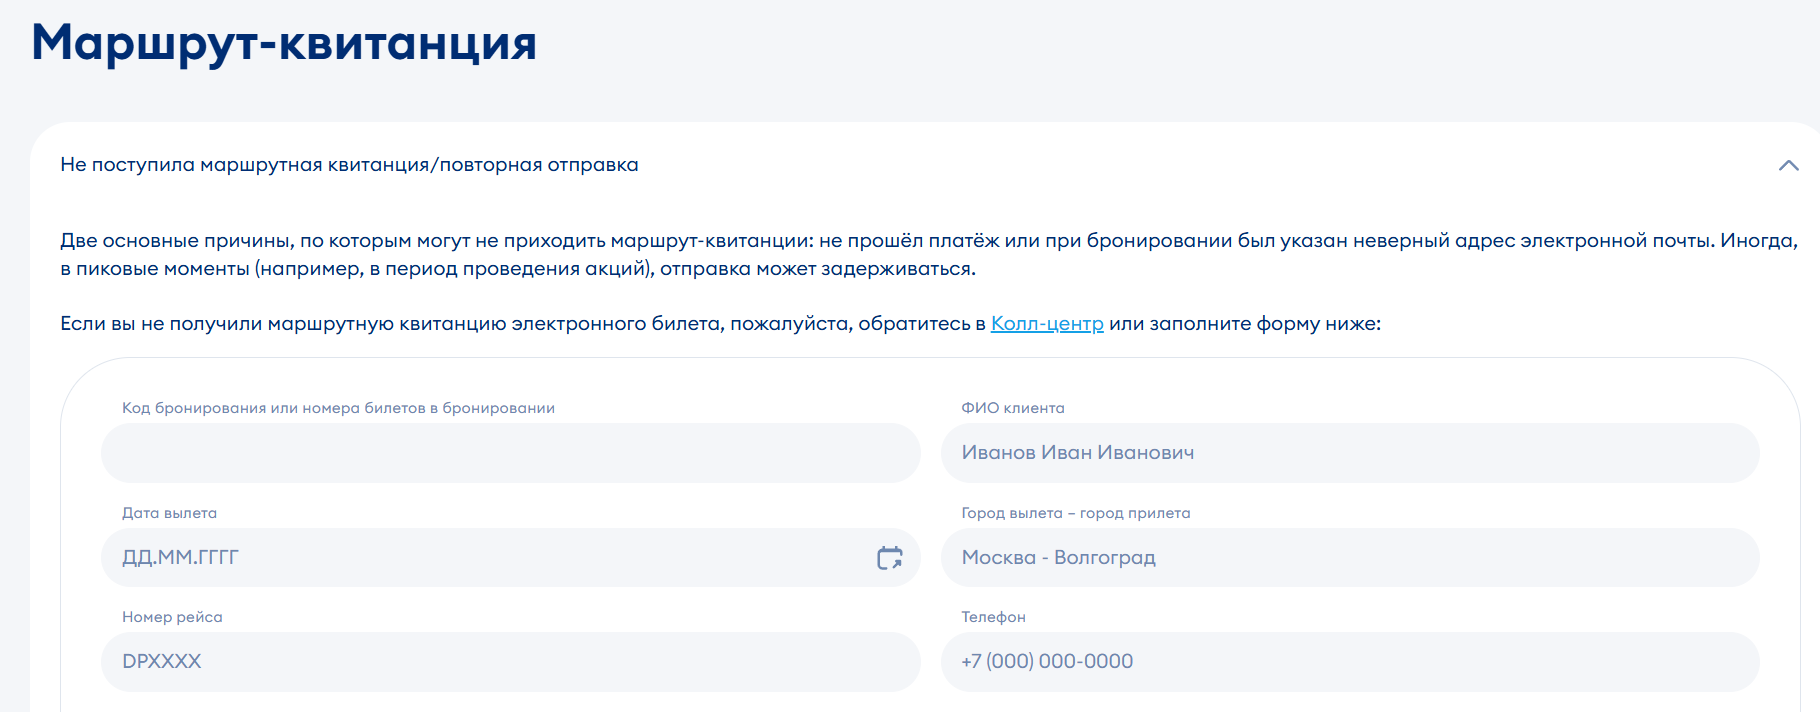The width and height of the screenshot is (1820, 712).
Task: Click the Телефон phone number field
Action: (x=1350, y=662)
